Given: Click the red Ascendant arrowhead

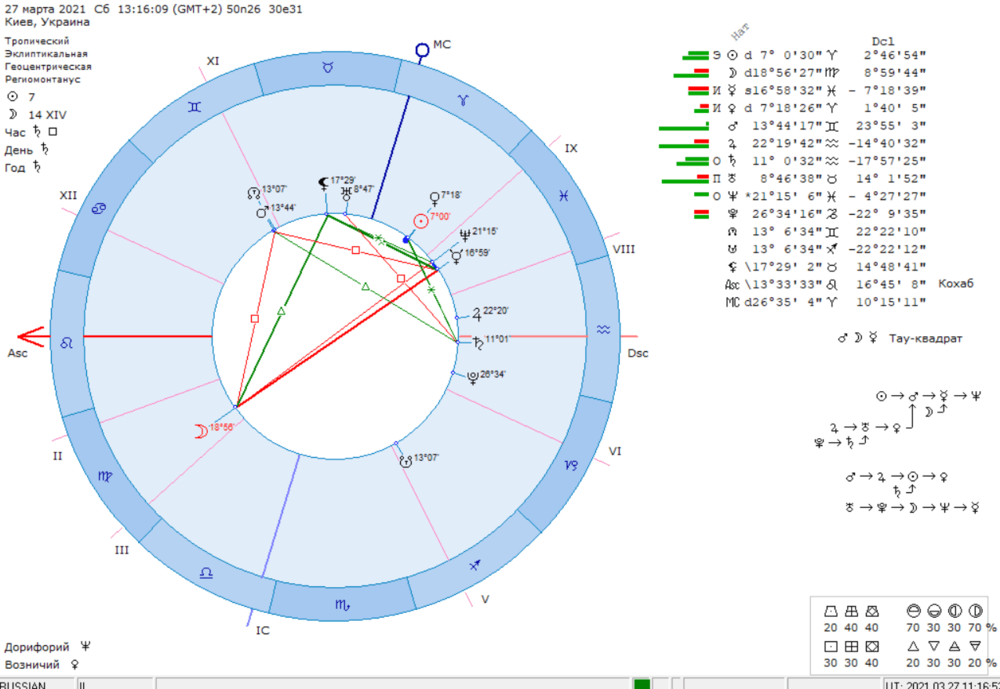Looking at the screenshot, I should [31, 336].
